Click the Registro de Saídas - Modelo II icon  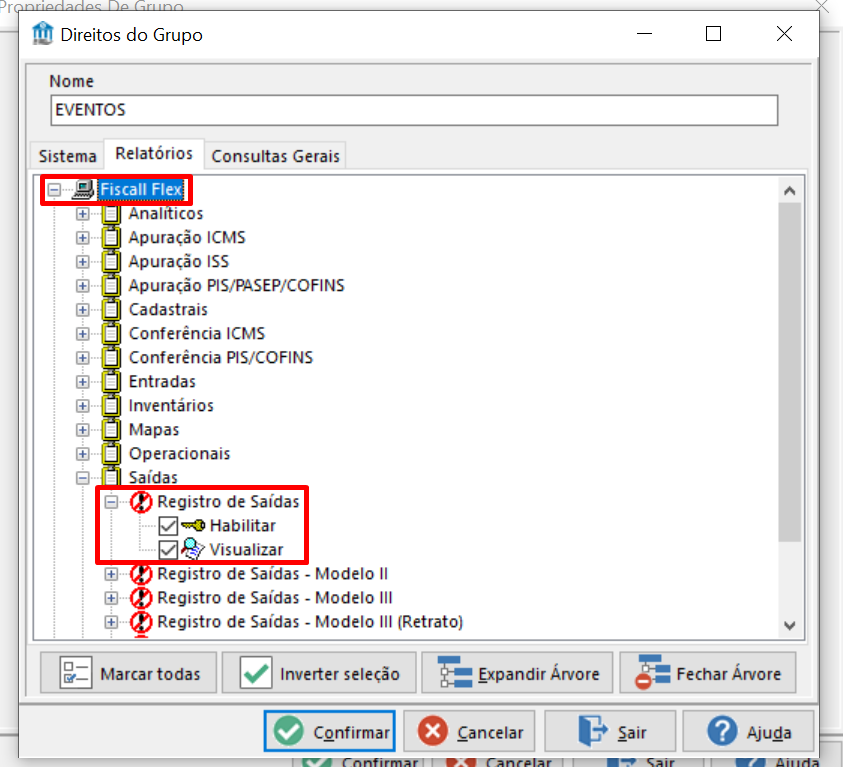pyautogui.click(x=141, y=574)
